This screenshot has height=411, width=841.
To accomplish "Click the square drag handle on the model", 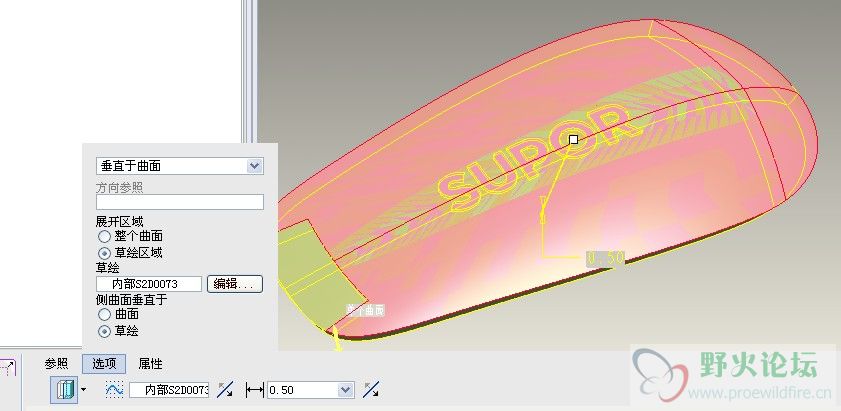I will pos(573,140).
